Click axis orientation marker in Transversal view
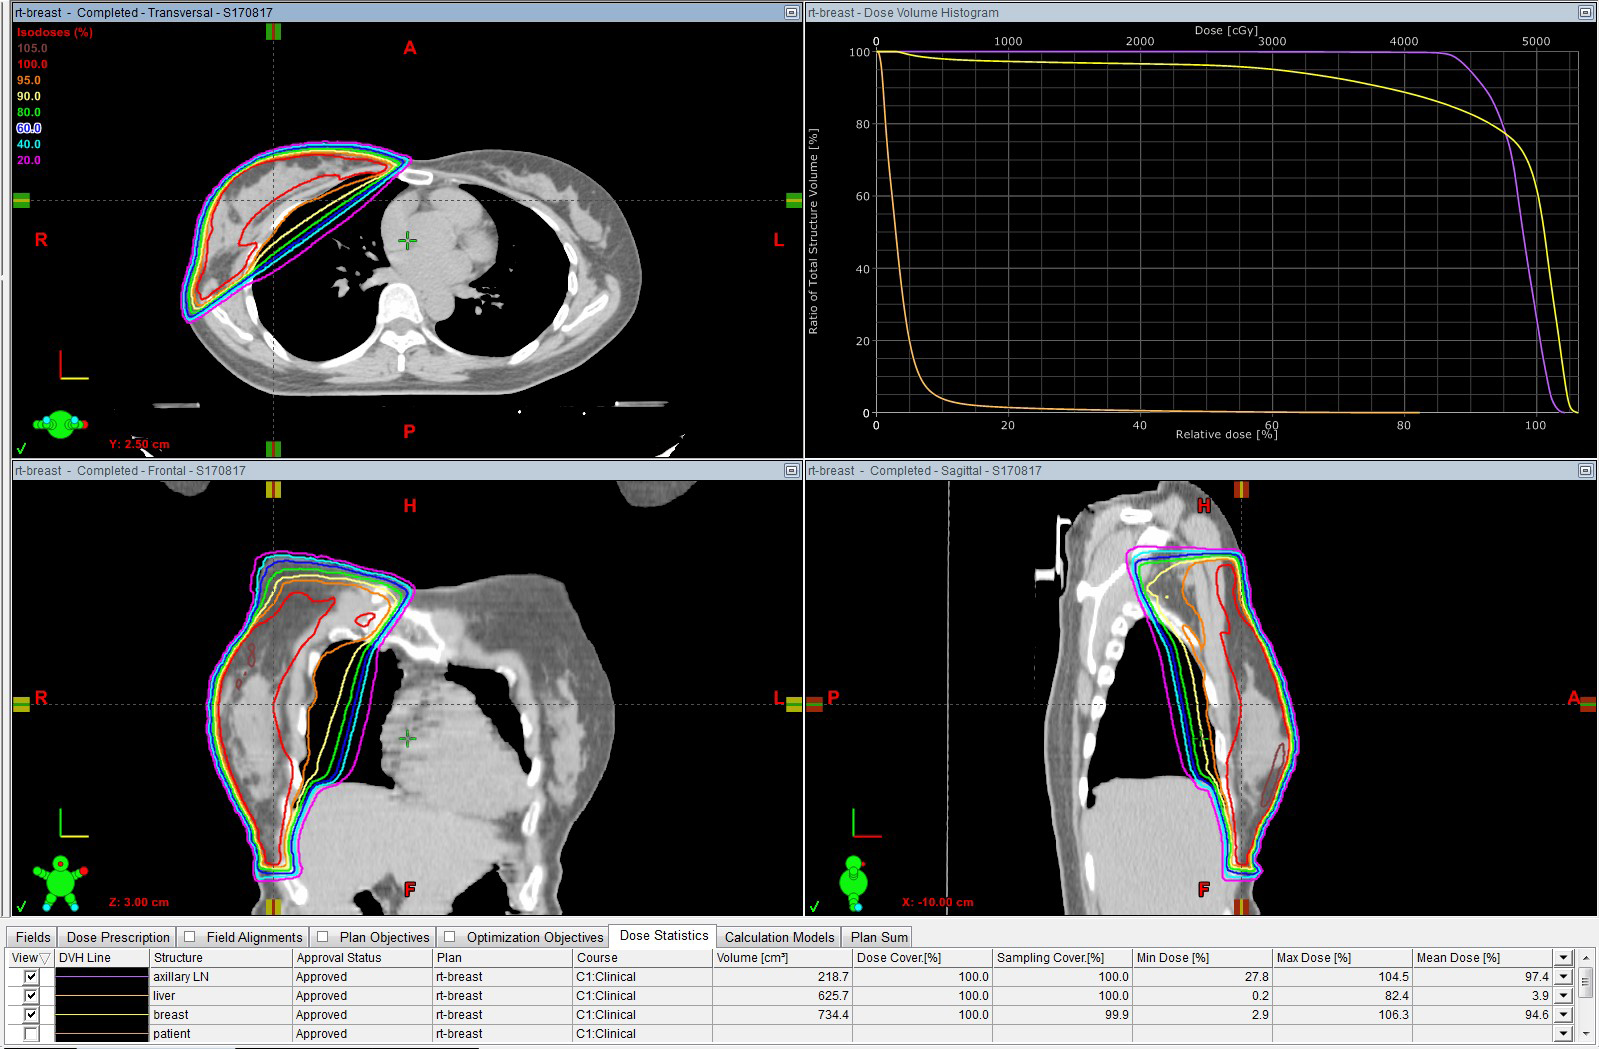 coord(74,365)
